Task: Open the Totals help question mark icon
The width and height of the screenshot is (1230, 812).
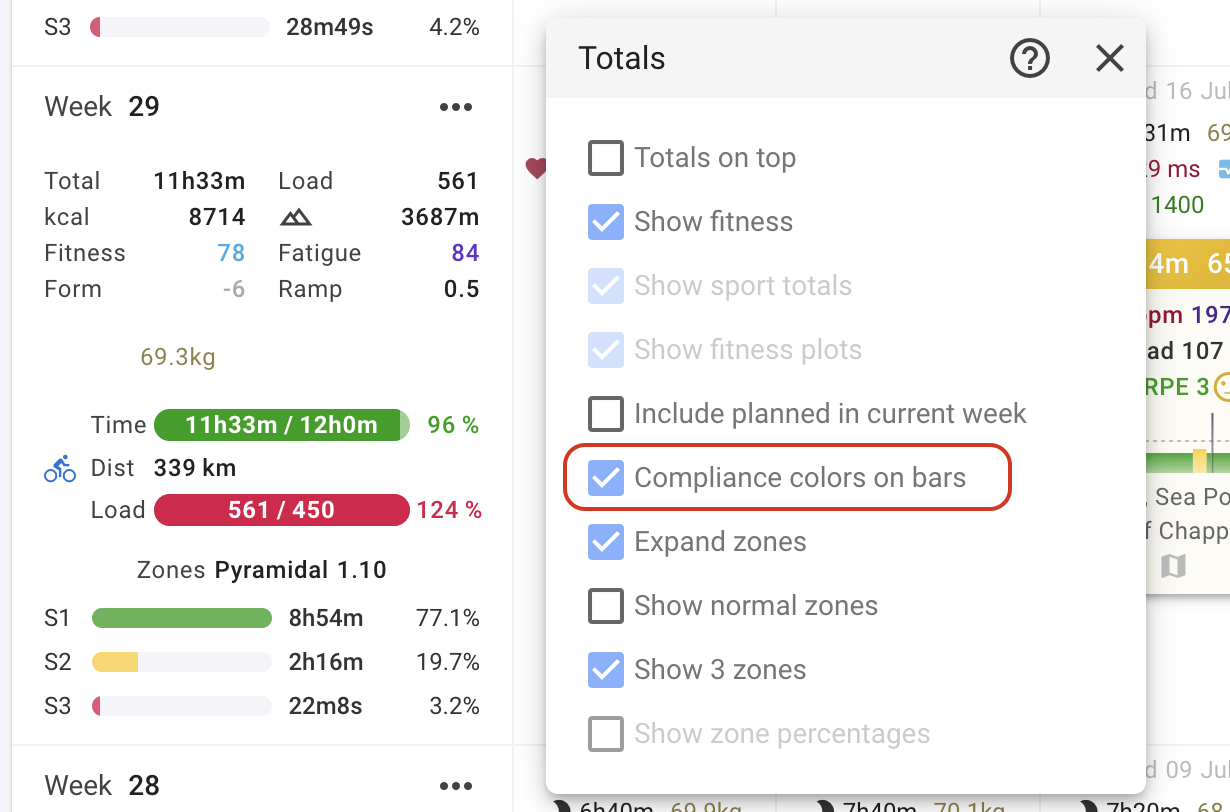Action: [x=1029, y=59]
